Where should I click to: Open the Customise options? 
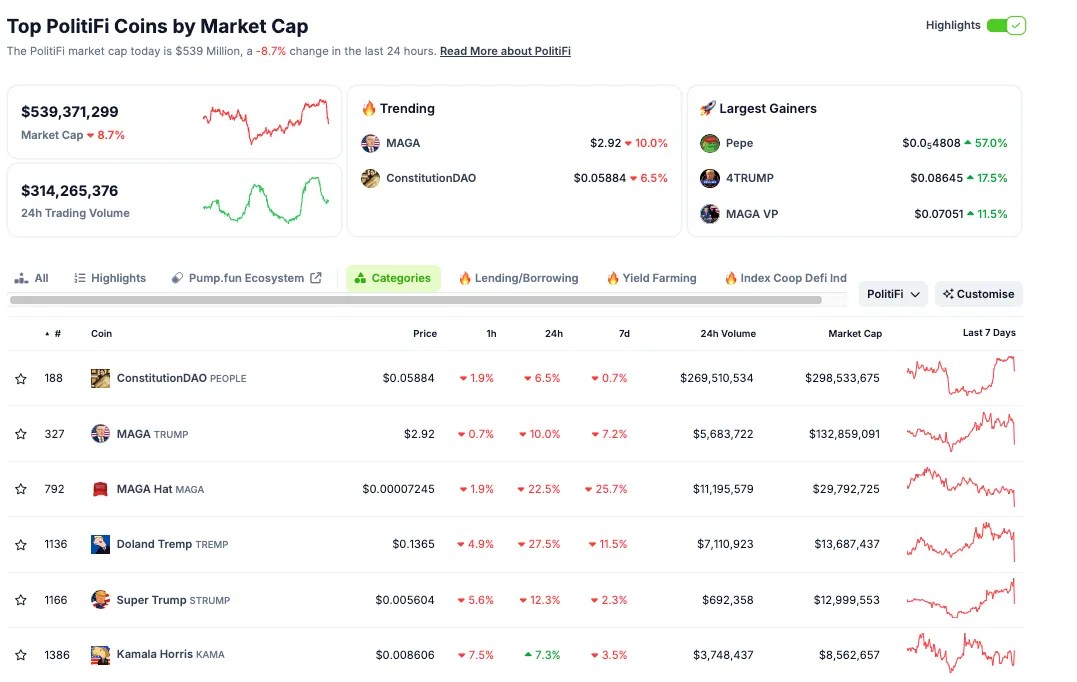(979, 294)
